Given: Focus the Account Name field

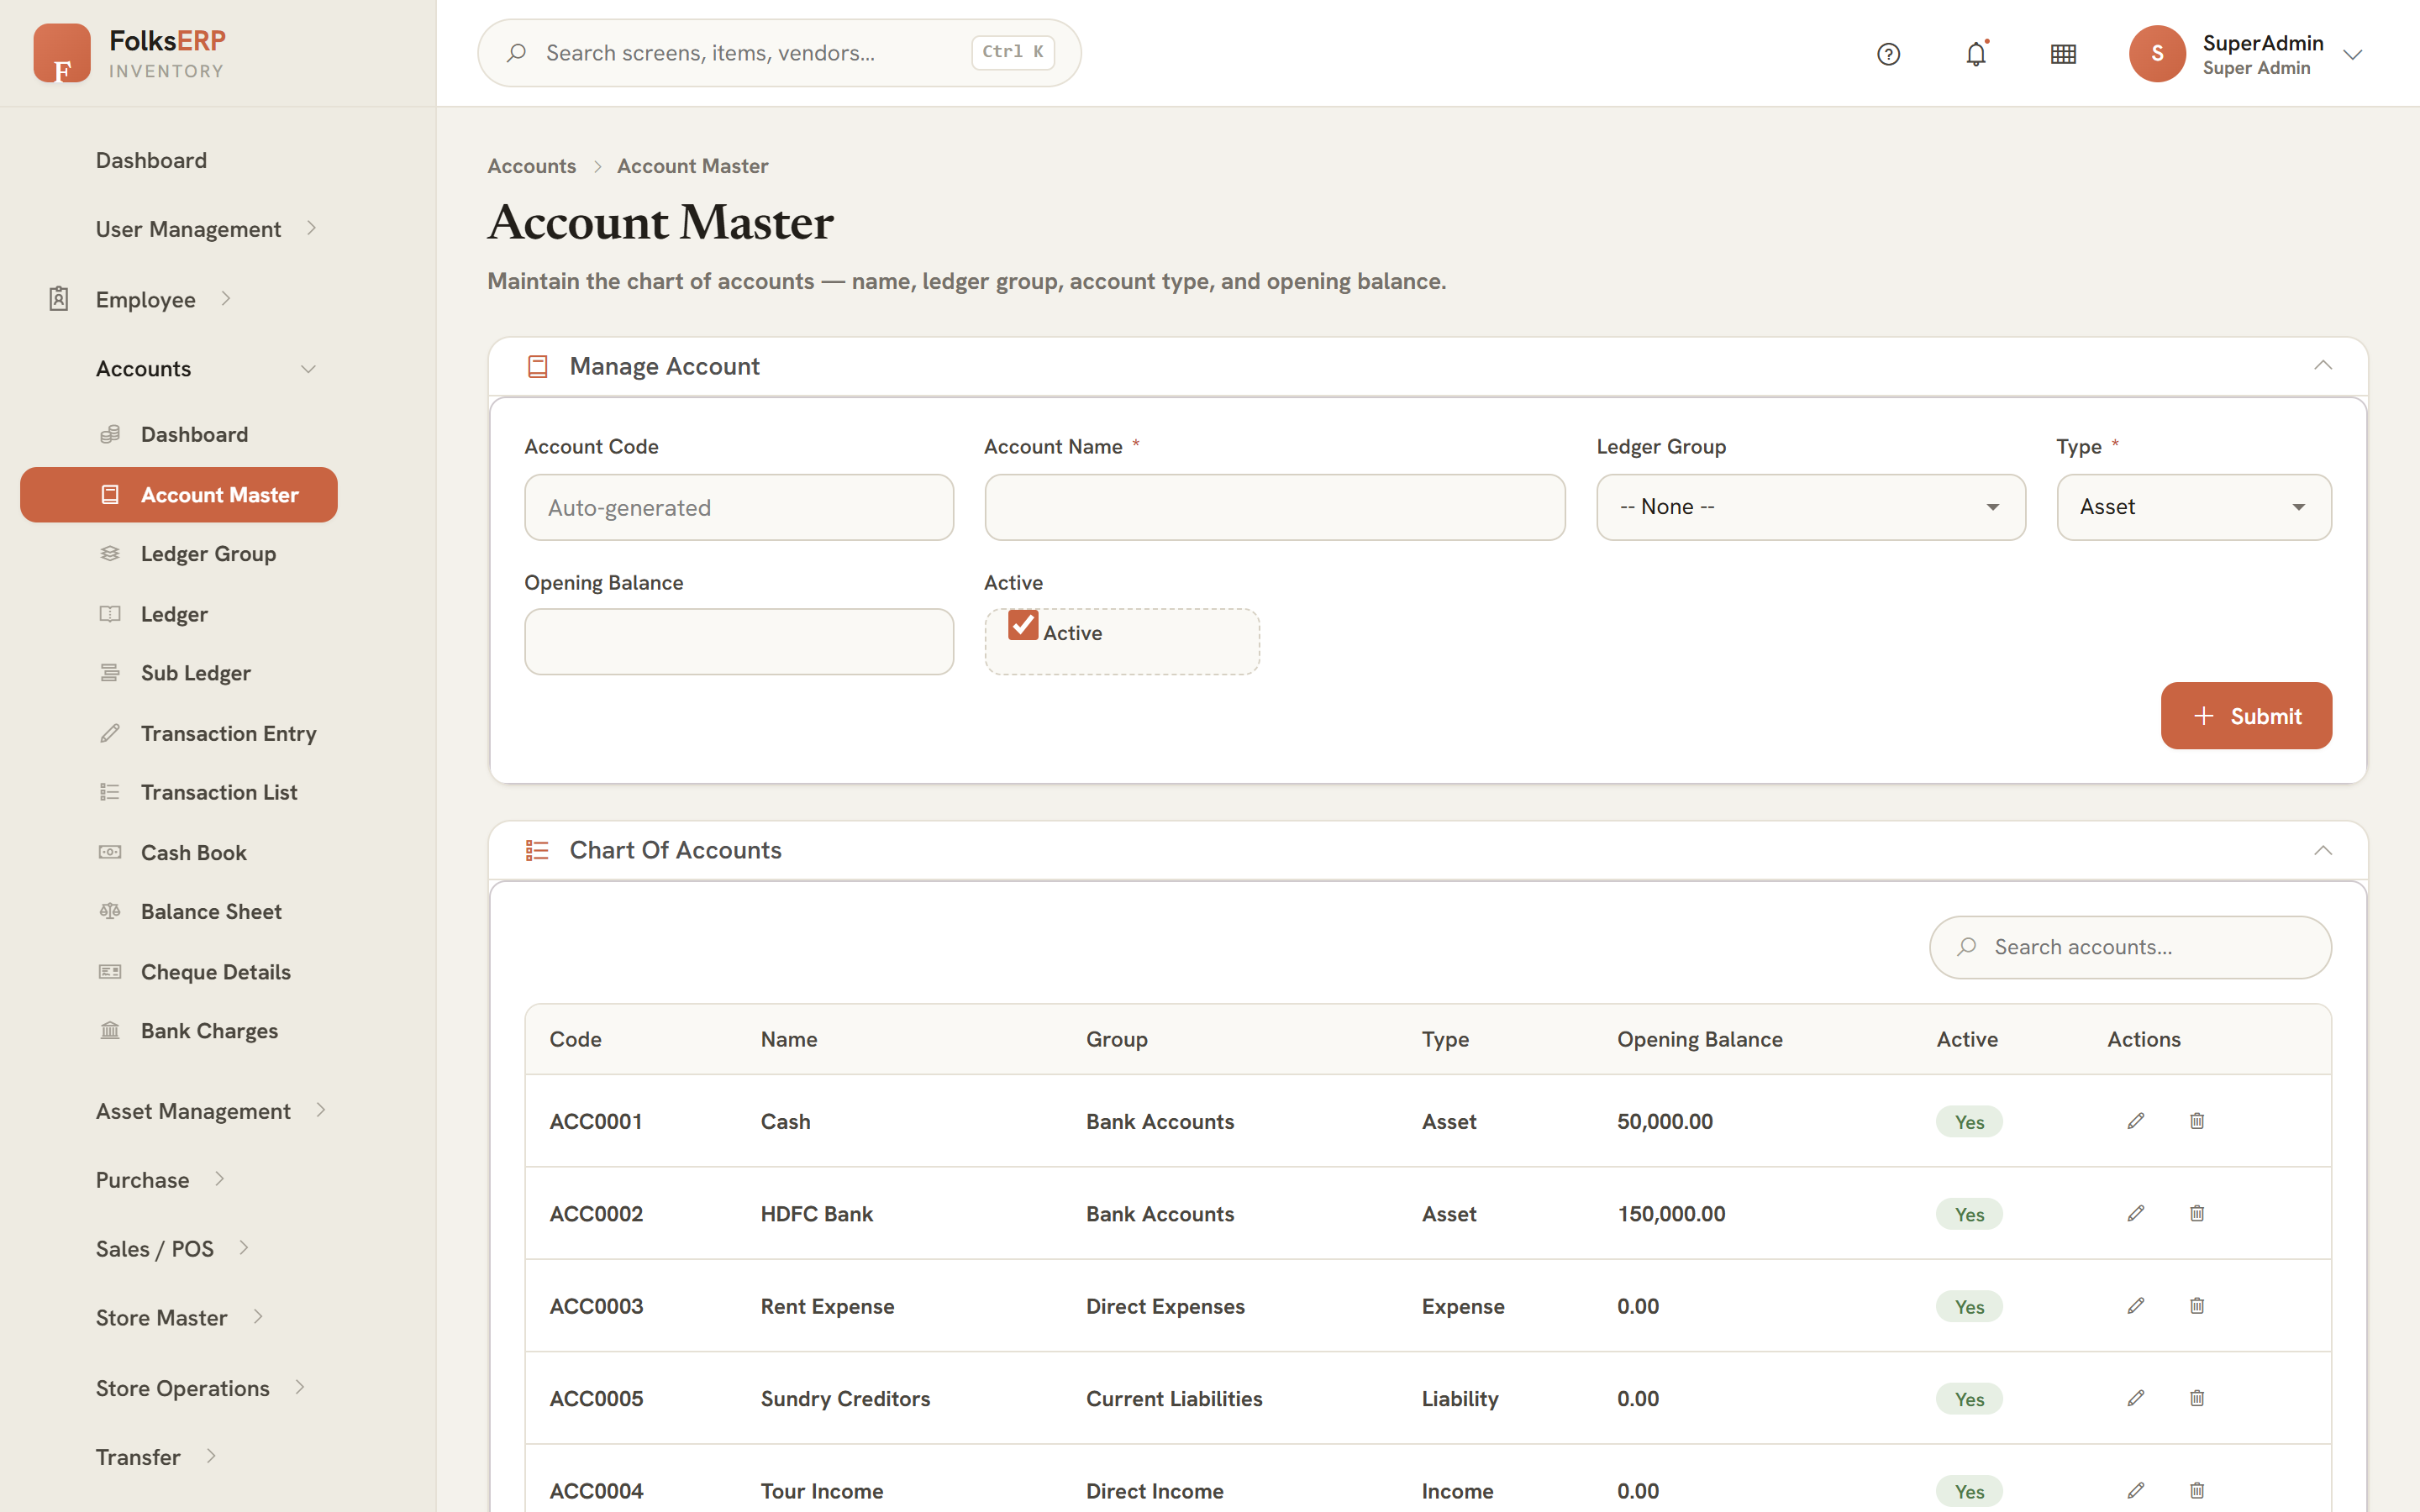Looking at the screenshot, I should [x=1275, y=507].
